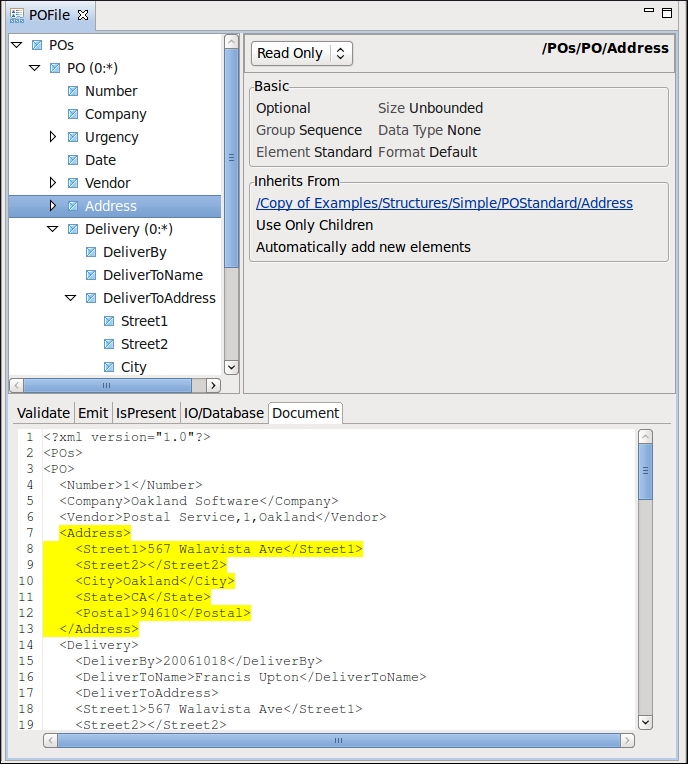Click the element icon beside Street1
This screenshot has height=764, width=688.
[x=109, y=321]
